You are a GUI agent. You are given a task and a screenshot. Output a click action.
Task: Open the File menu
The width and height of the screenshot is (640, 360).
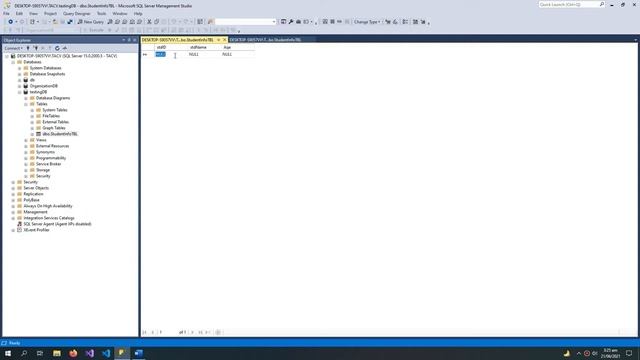click(x=6, y=13)
